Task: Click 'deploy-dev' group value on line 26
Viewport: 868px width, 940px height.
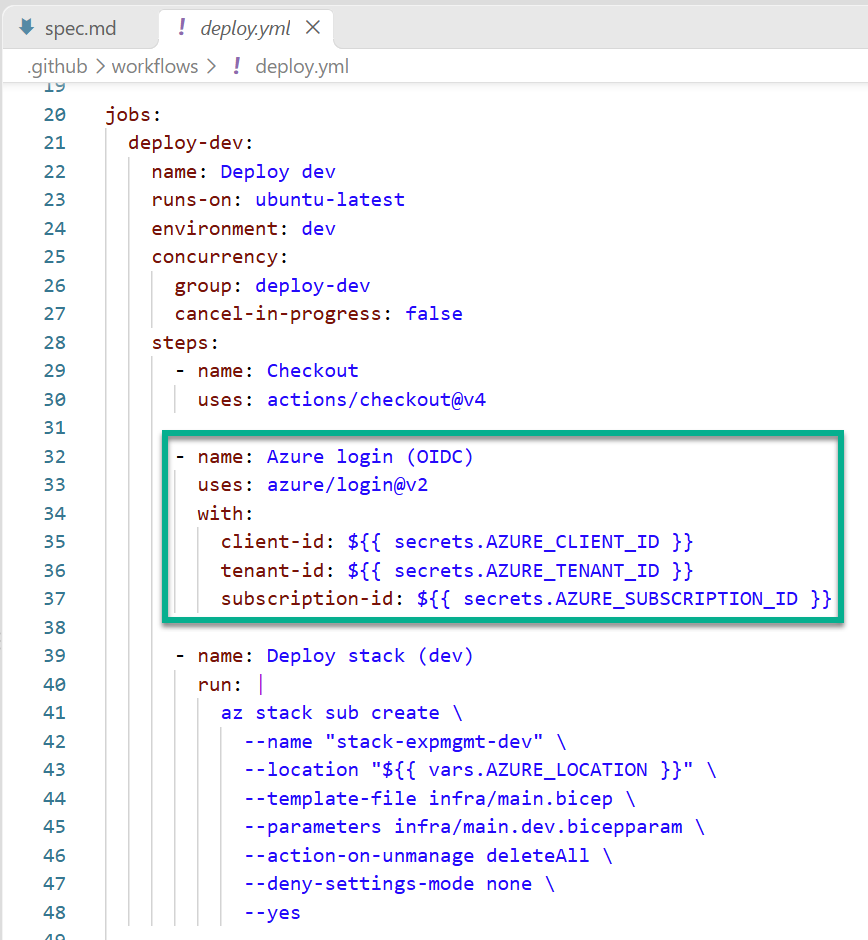Action: [313, 286]
